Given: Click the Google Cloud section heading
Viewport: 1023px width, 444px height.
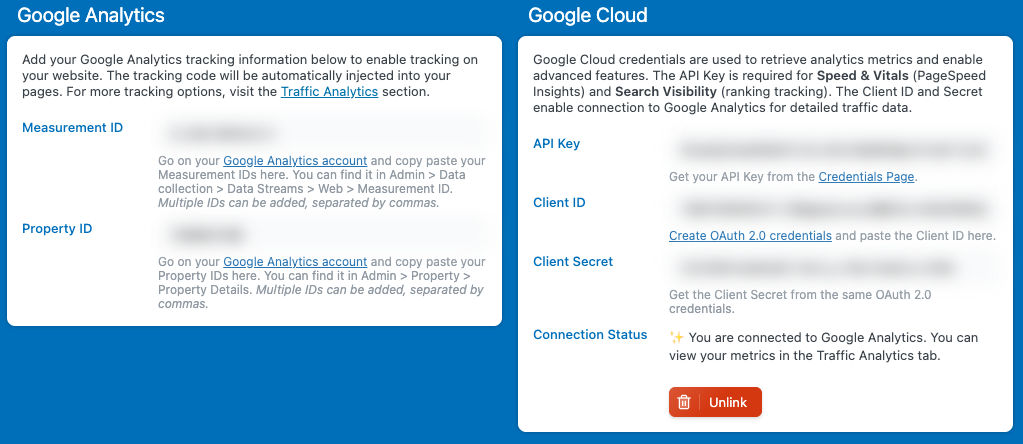Looking at the screenshot, I should 587,16.
